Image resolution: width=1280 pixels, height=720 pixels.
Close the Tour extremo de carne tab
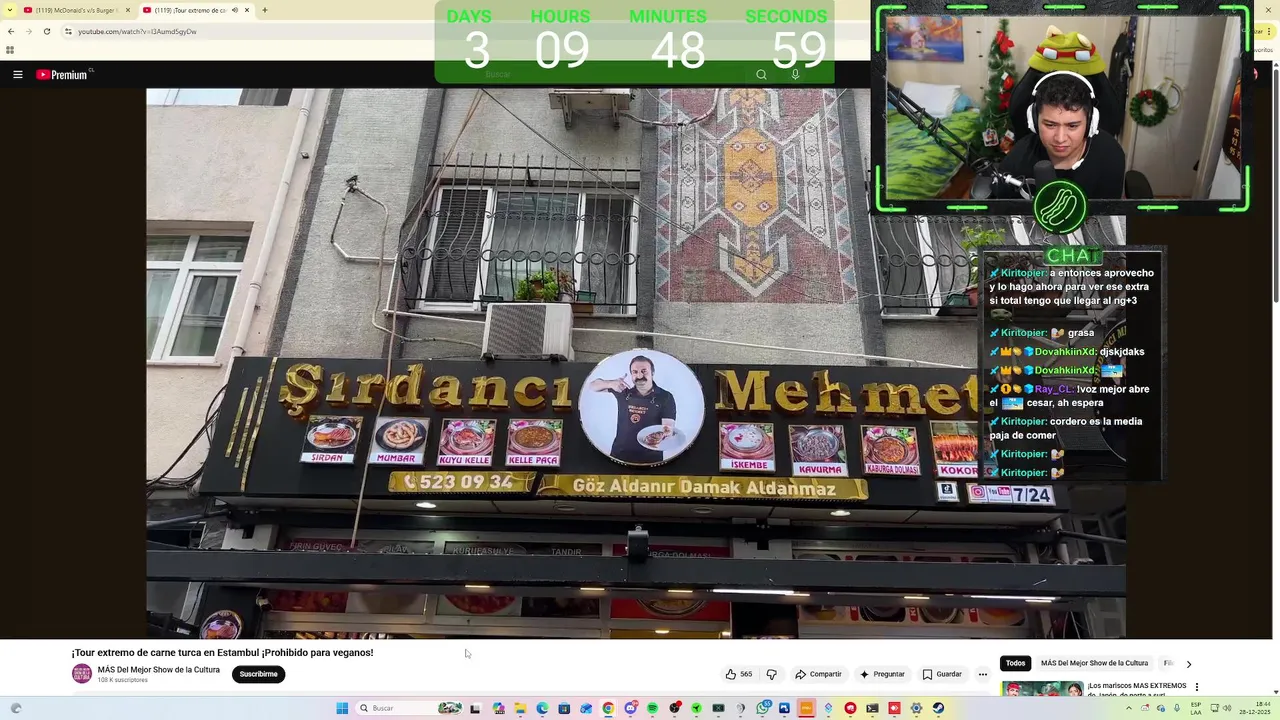coord(246,10)
